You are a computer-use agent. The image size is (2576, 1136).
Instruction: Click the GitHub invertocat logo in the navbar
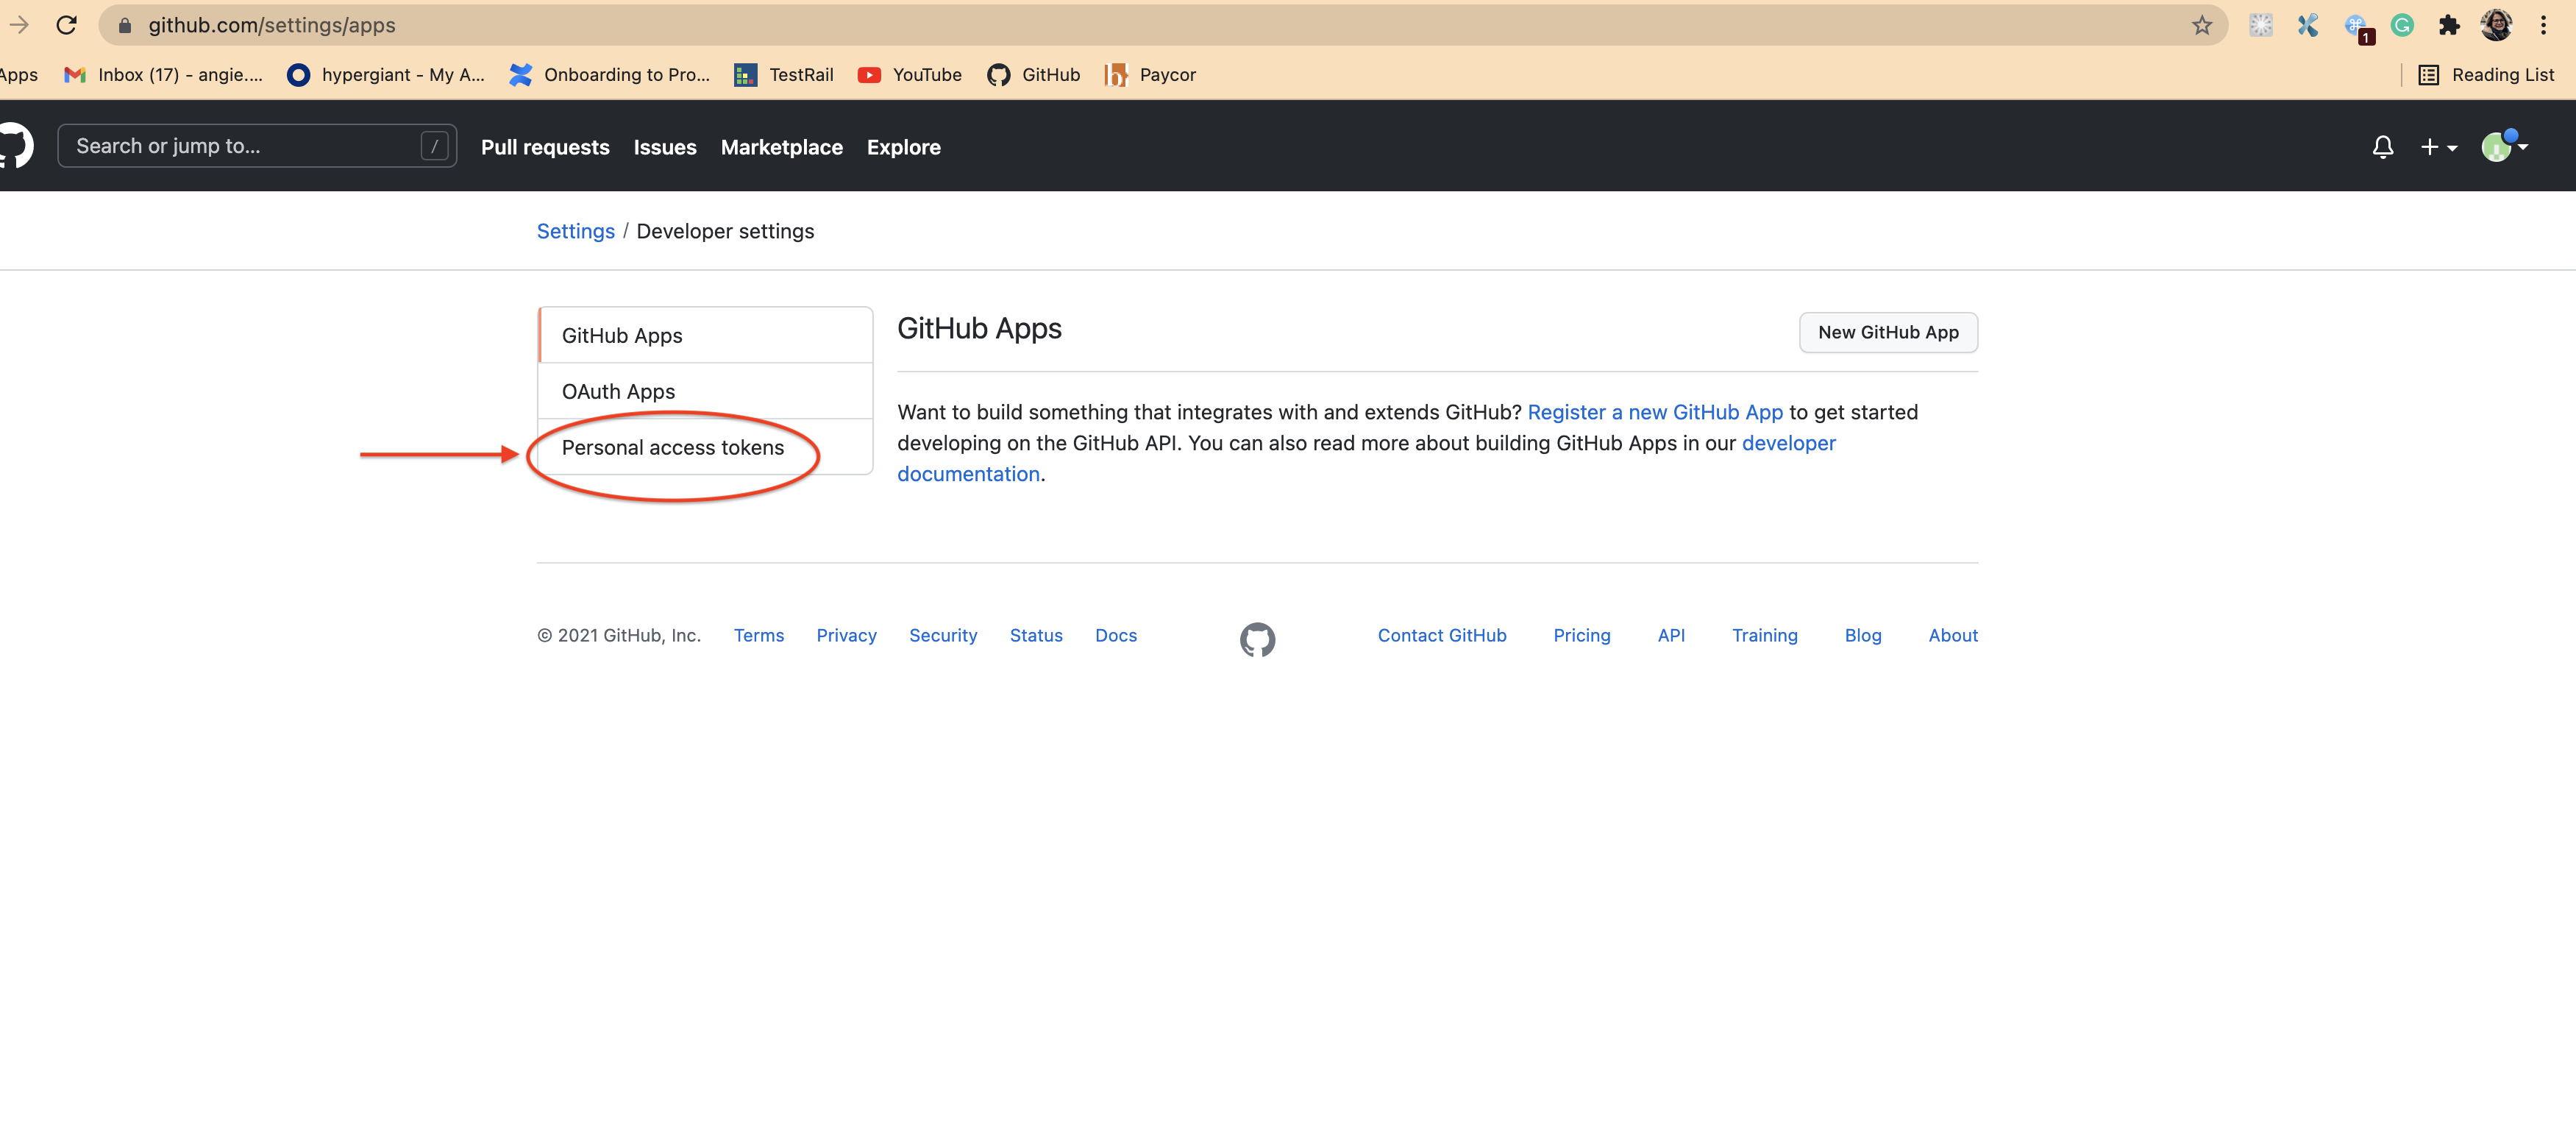14,146
